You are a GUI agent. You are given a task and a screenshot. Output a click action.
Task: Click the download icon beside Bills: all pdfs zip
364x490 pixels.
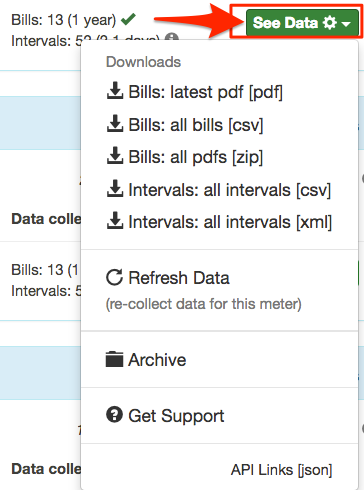click(x=115, y=155)
